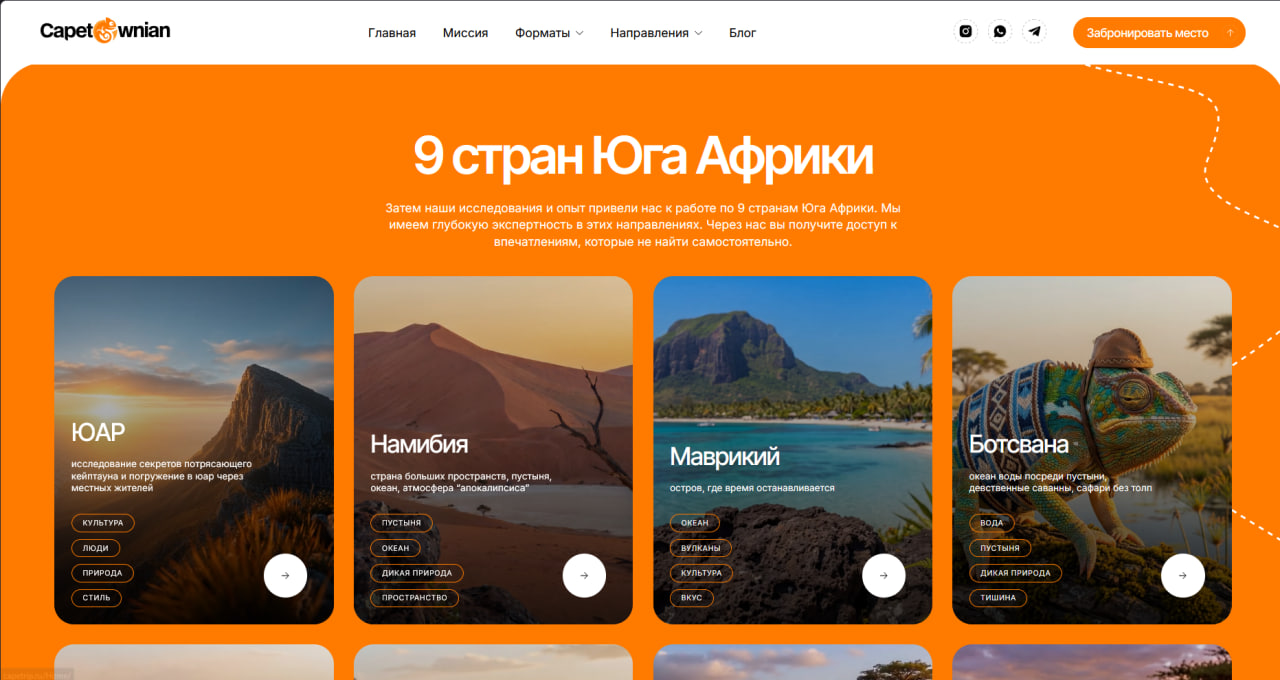
Task: Open the Instagram social icon
Action: click(x=965, y=32)
